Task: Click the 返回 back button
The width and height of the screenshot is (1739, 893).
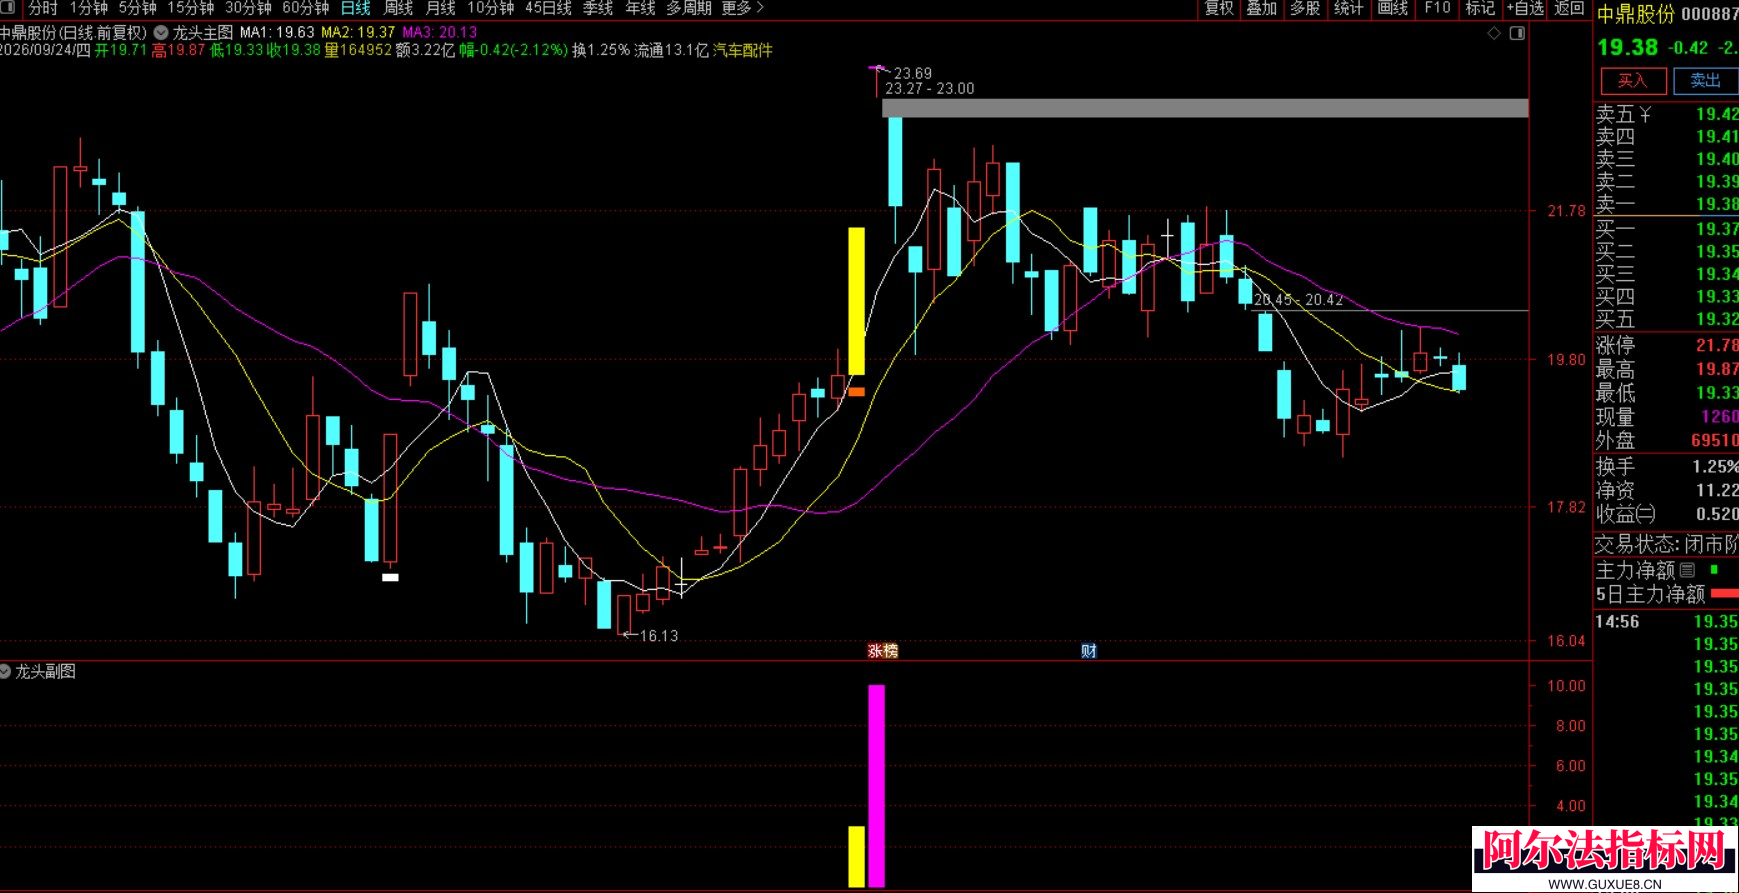Action: [x=1569, y=8]
